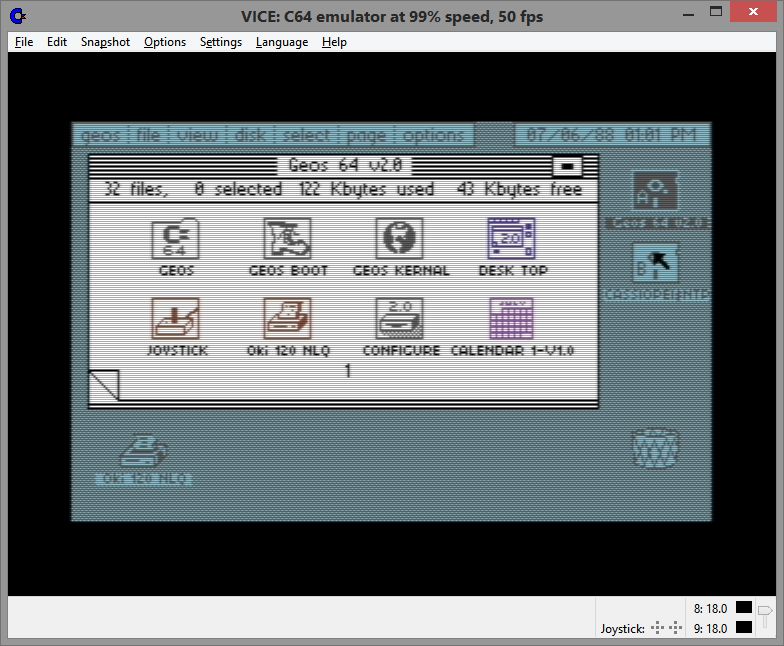Screen dimensions: 784x646
Task: Click the waste basket icon
Action: (655, 448)
